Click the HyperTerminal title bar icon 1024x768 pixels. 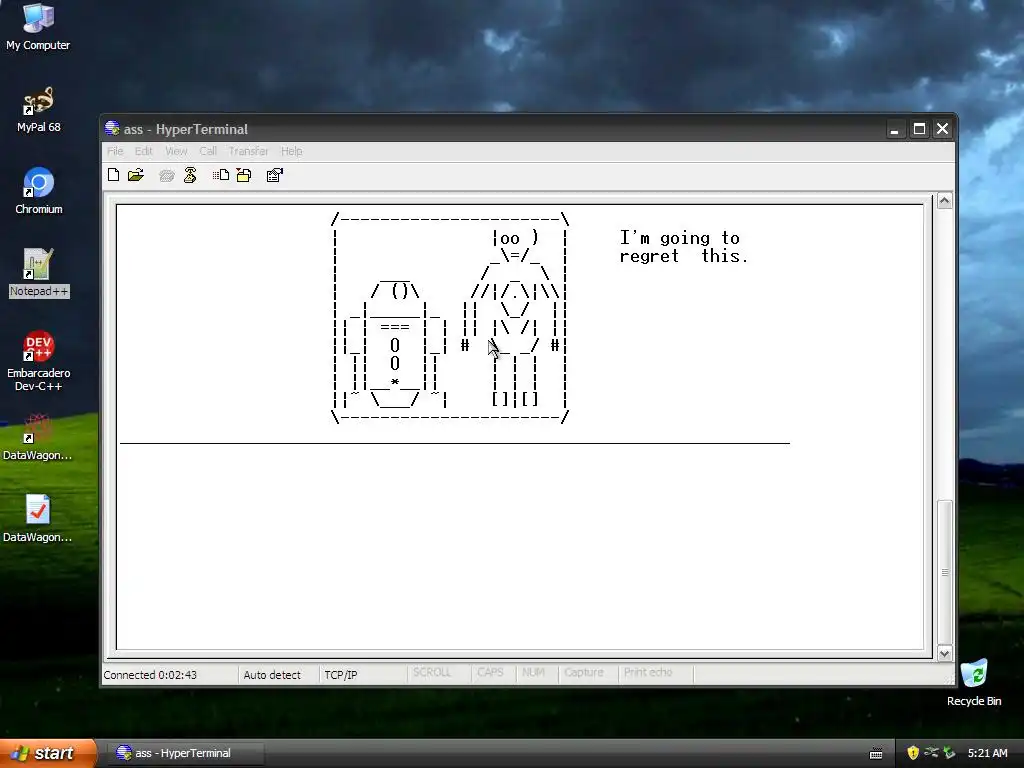tap(112, 128)
